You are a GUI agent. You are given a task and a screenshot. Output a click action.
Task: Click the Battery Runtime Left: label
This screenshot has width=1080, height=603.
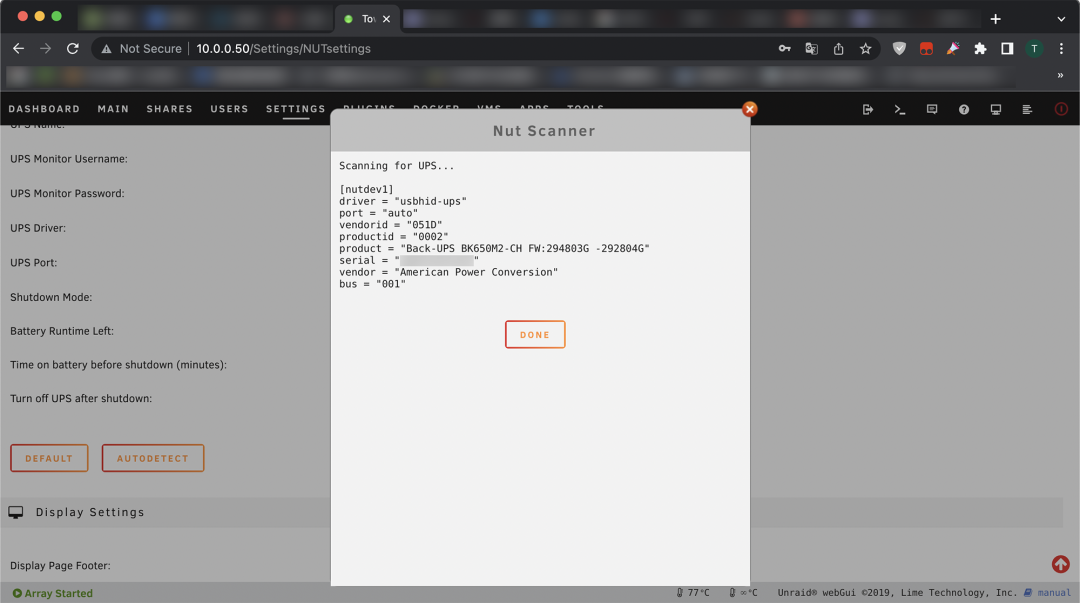coord(62,331)
